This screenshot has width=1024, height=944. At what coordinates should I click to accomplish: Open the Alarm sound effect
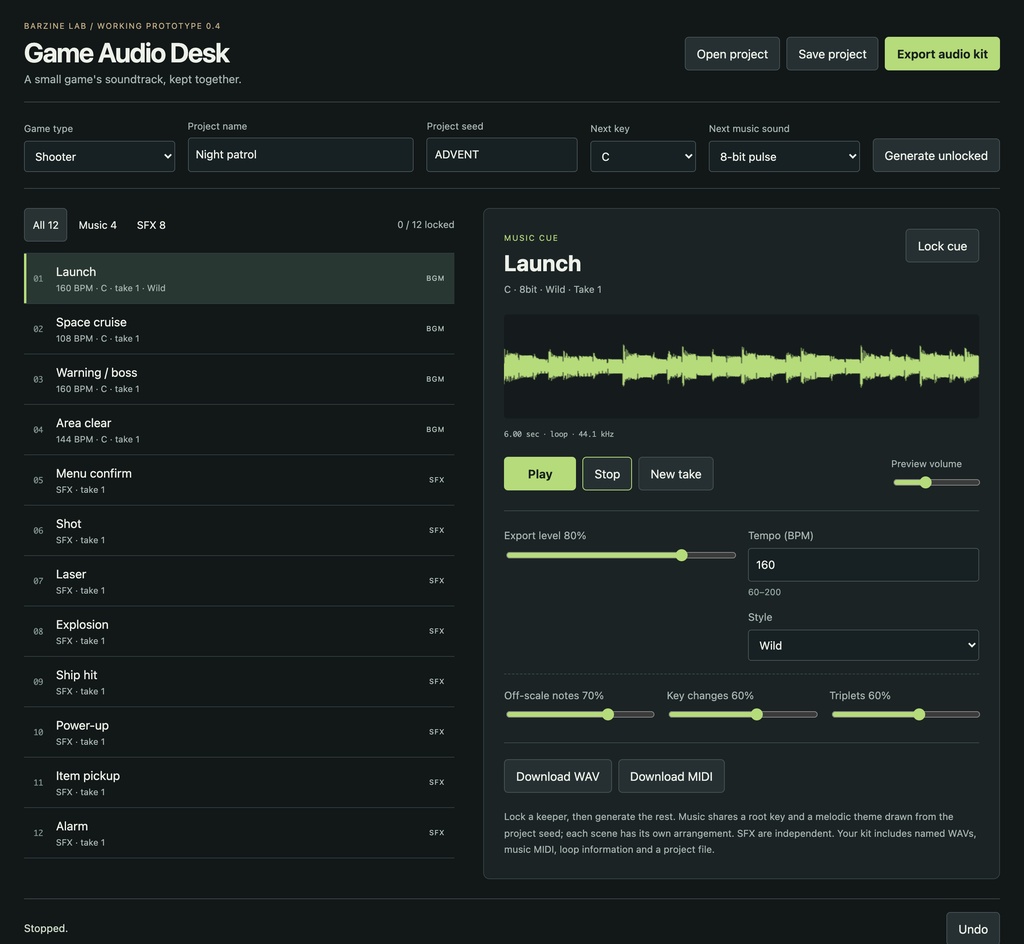pyautogui.click(x=239, y=833)
